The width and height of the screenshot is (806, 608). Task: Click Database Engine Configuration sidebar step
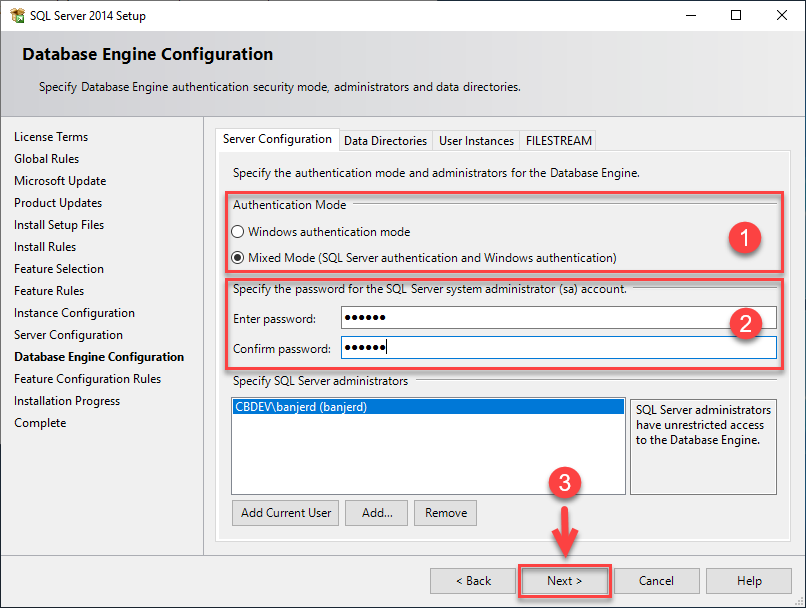click(x=99, y=357)
